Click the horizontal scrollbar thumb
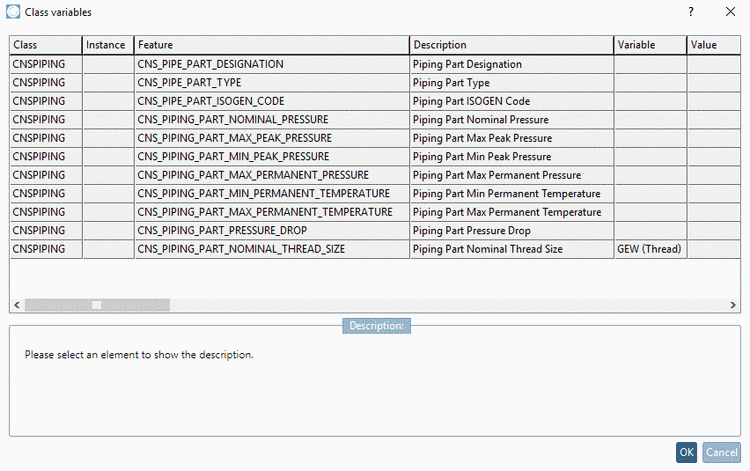This screenshot has width=750, height=471. 97,305
